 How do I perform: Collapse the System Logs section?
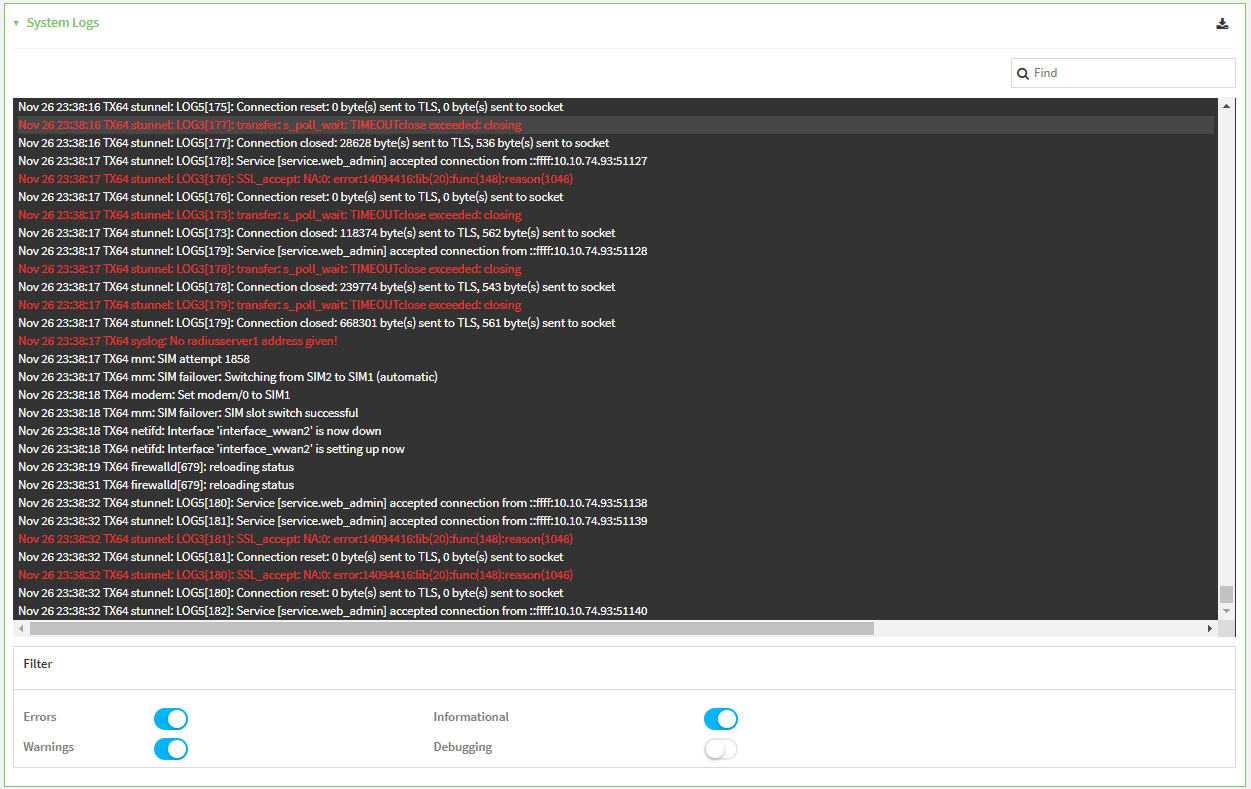pyautogui.click(x=16, y=23)
